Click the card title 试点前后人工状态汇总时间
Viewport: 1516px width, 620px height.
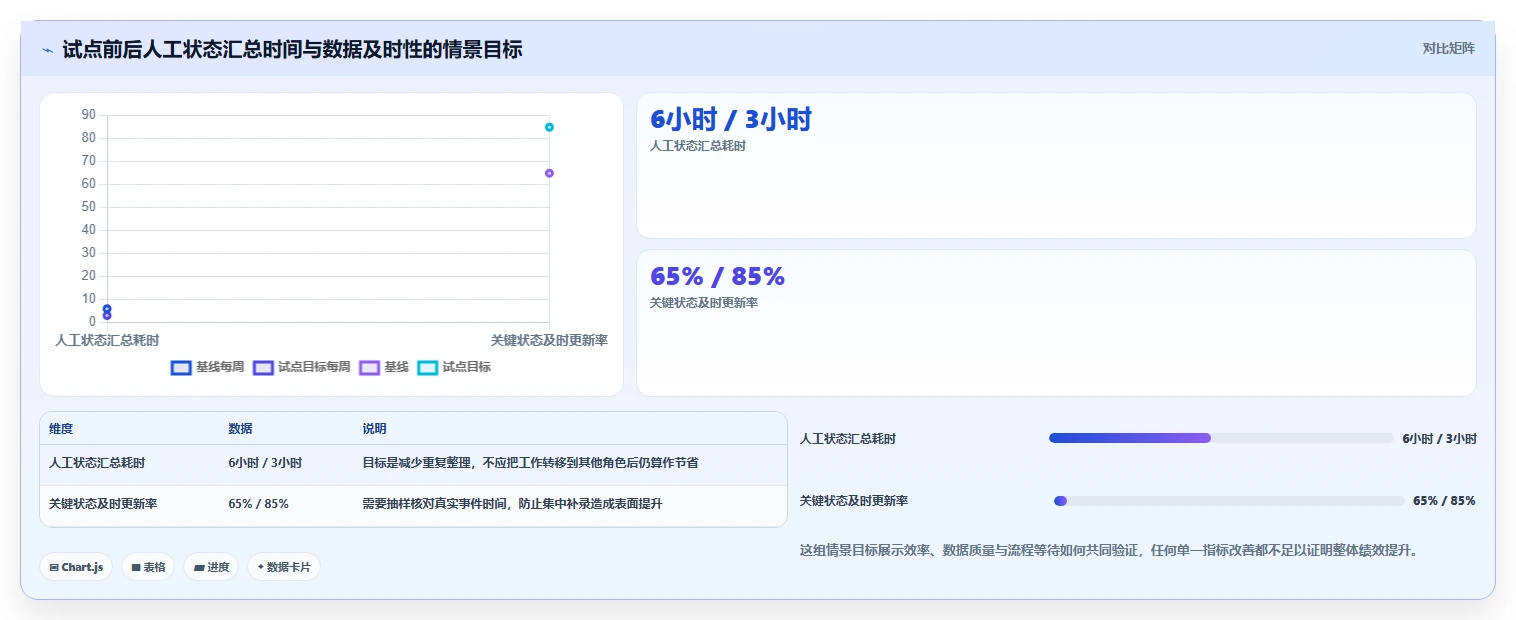[292, 49]
